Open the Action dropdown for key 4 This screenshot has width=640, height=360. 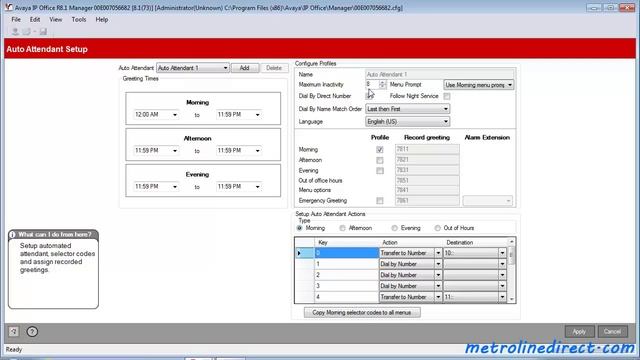coord(438,297)
